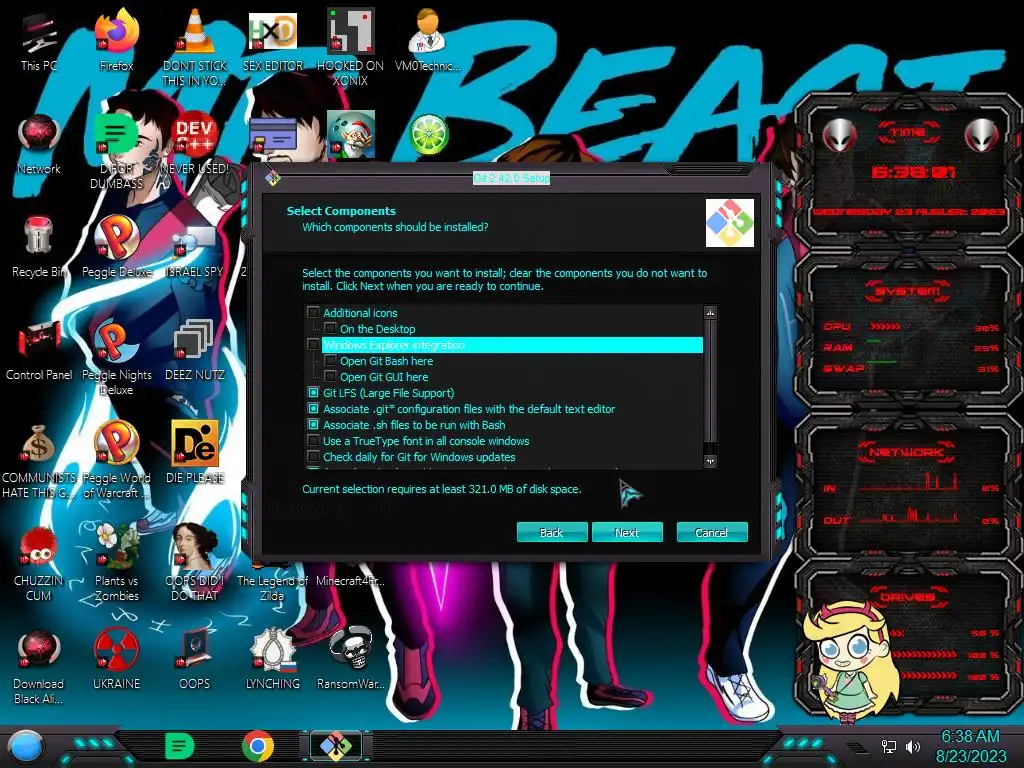
Task: Uncheck Associate .sh files with Bash
Action: tap(313, 424)
